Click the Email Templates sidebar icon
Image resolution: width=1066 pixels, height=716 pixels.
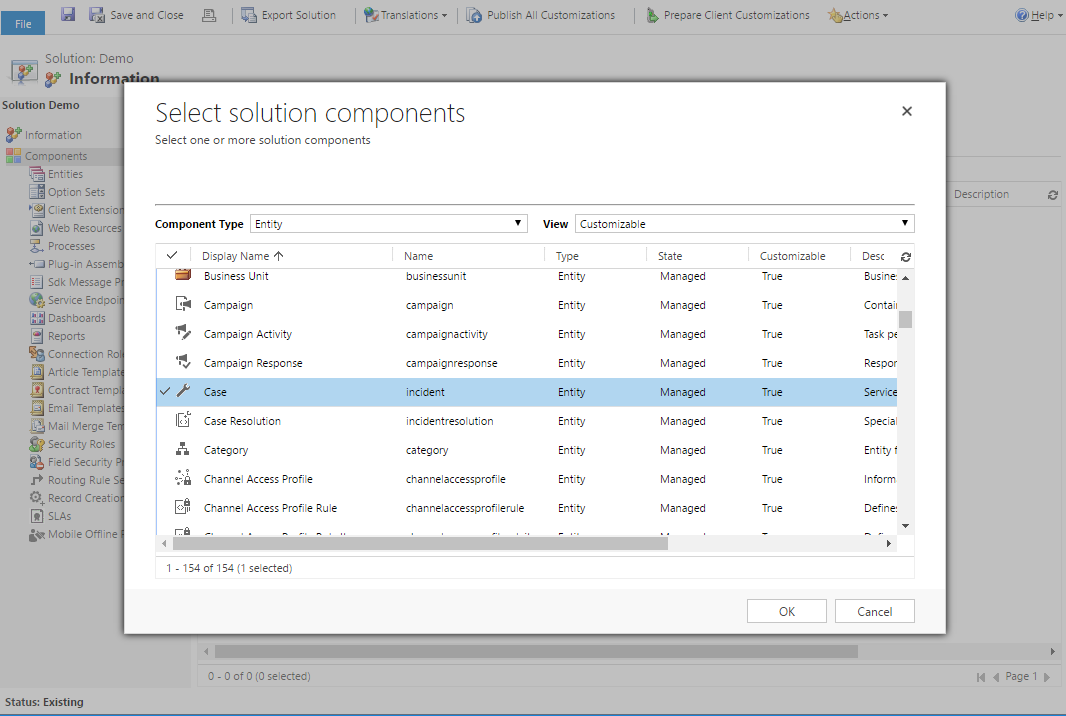(x=37, y=408)
